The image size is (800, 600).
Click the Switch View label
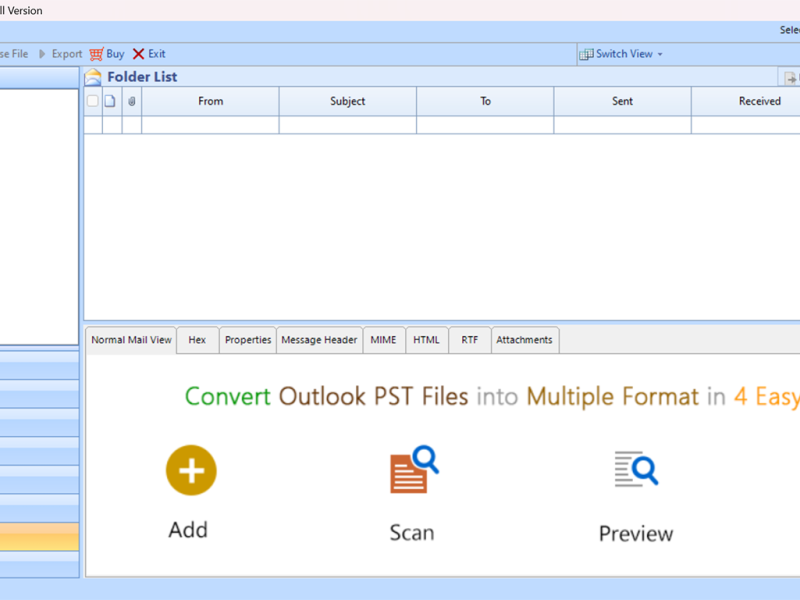click(624, 54)
